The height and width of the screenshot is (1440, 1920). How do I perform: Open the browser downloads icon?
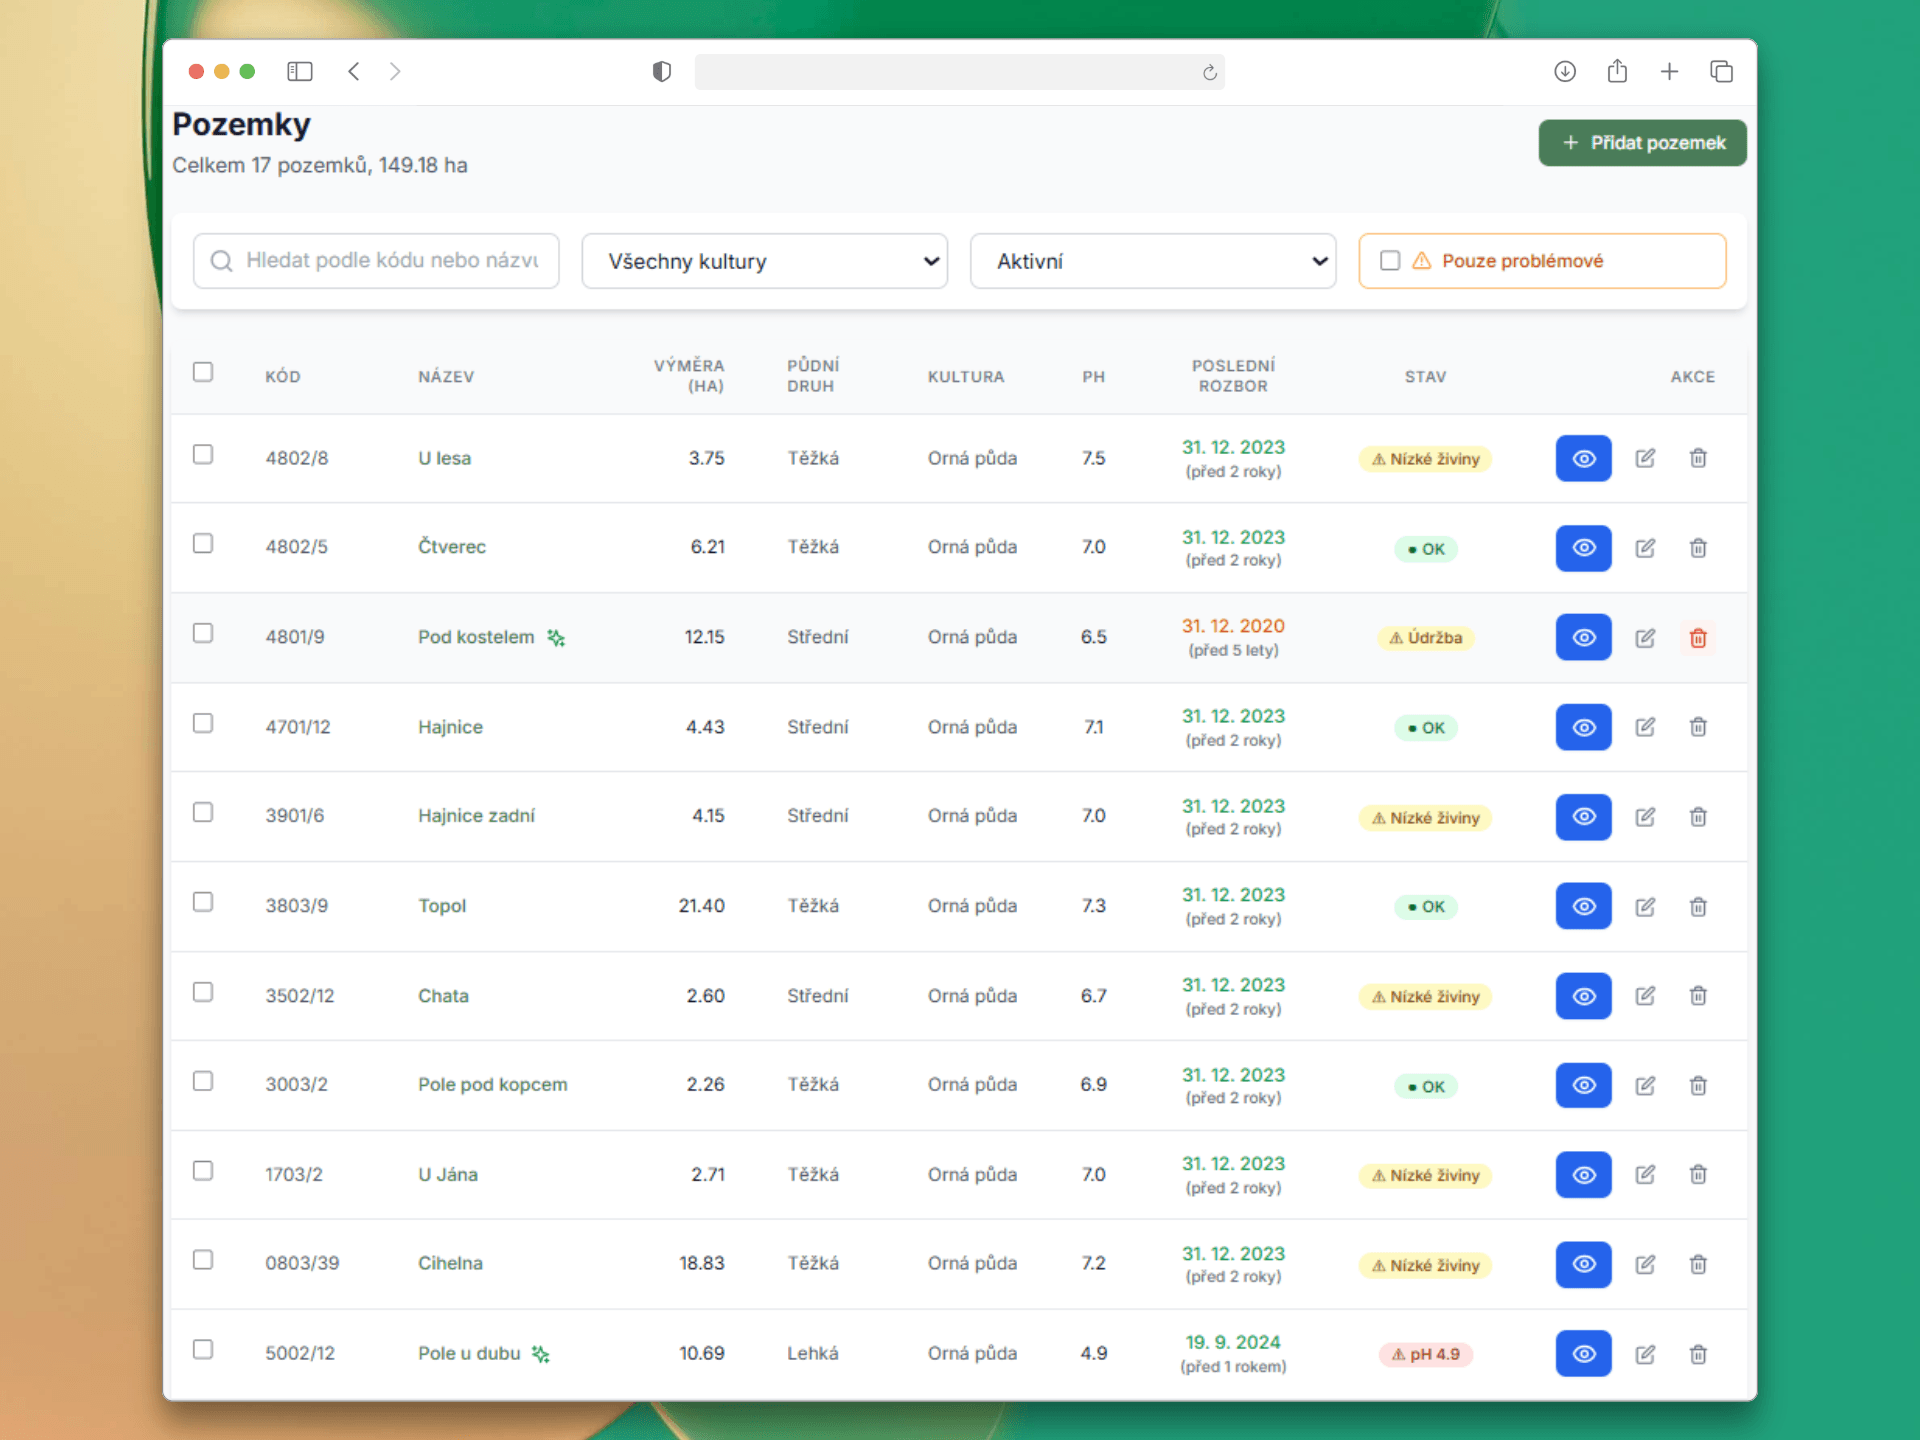click(1565, 71)
